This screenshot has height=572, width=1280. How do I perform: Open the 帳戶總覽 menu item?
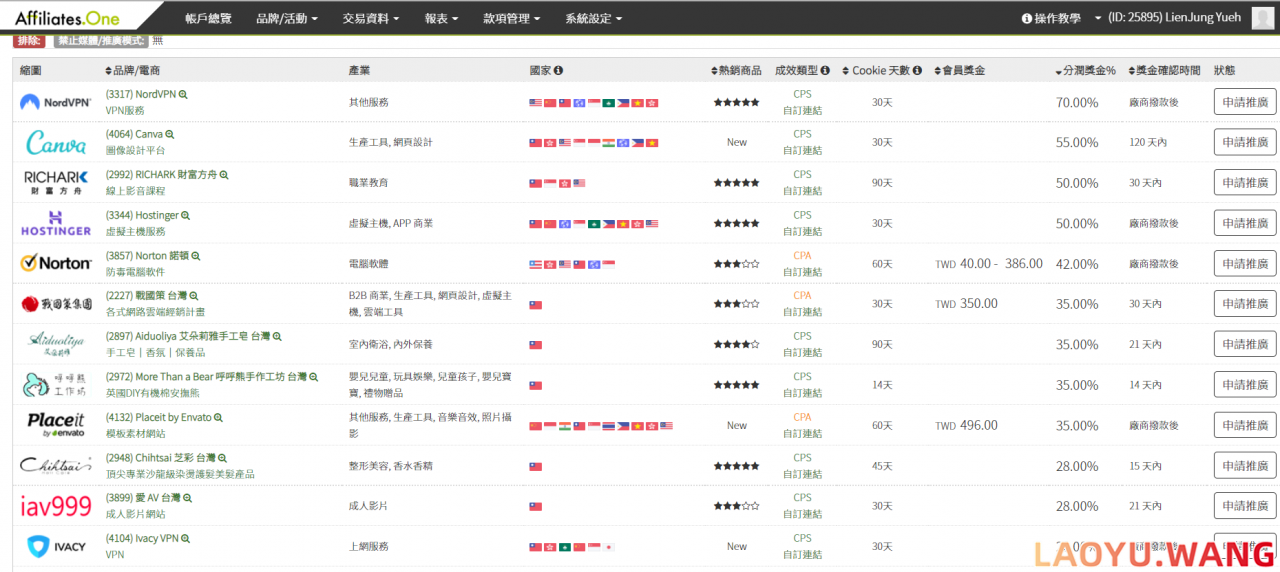[x=208, y=18]
